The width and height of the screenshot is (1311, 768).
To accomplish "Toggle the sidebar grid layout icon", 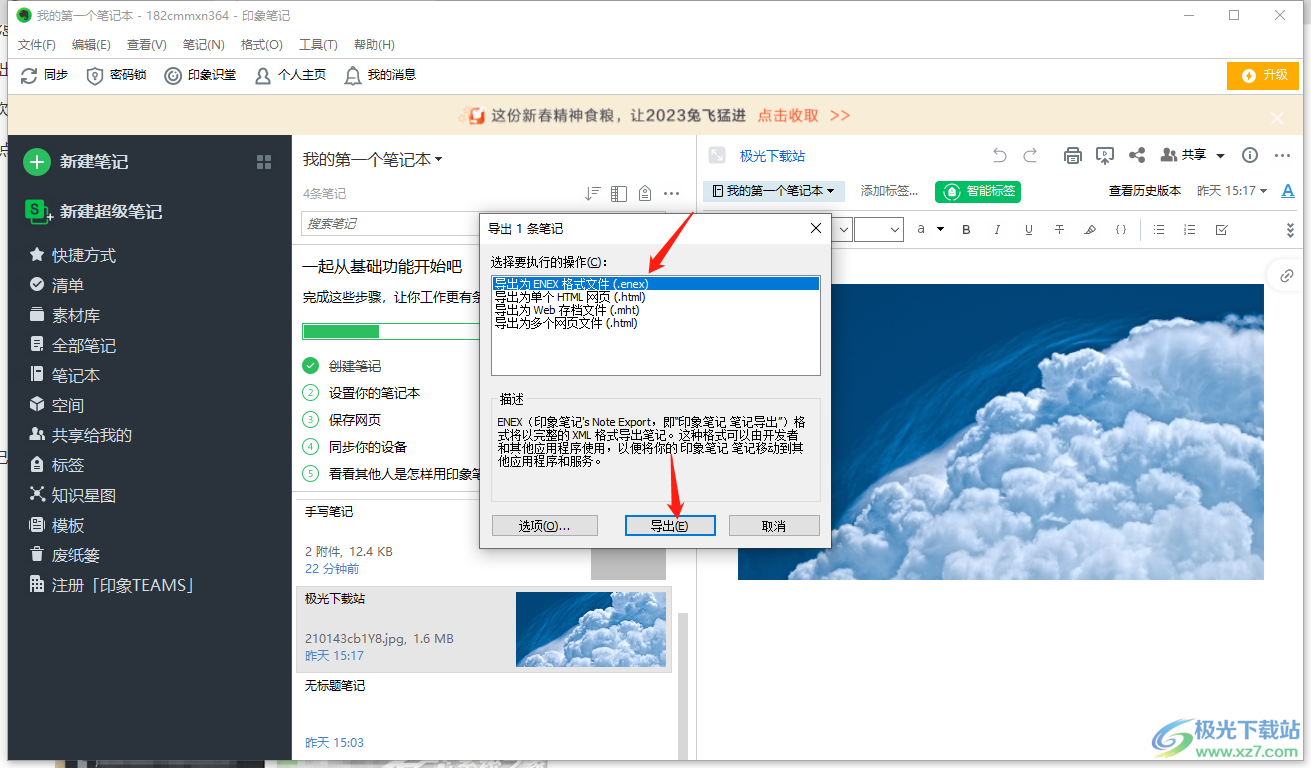I will (x=264, y=162).
